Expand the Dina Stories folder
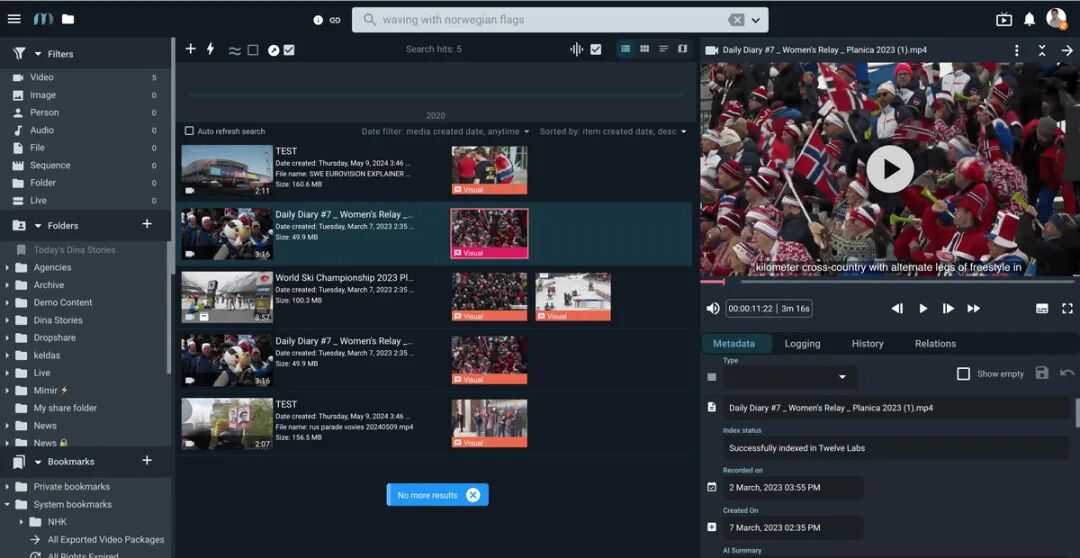The width and height of the screenshot is (1080, 558). point(8,320)
